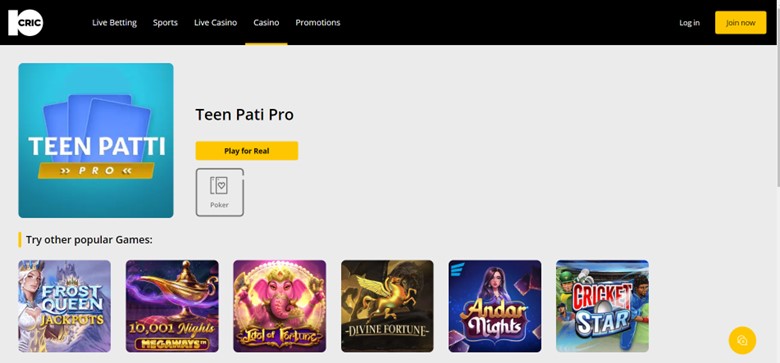Open Frost Queen Jackpots game
This screenshot has width=780, height=363.
click(x=65, y=306)
